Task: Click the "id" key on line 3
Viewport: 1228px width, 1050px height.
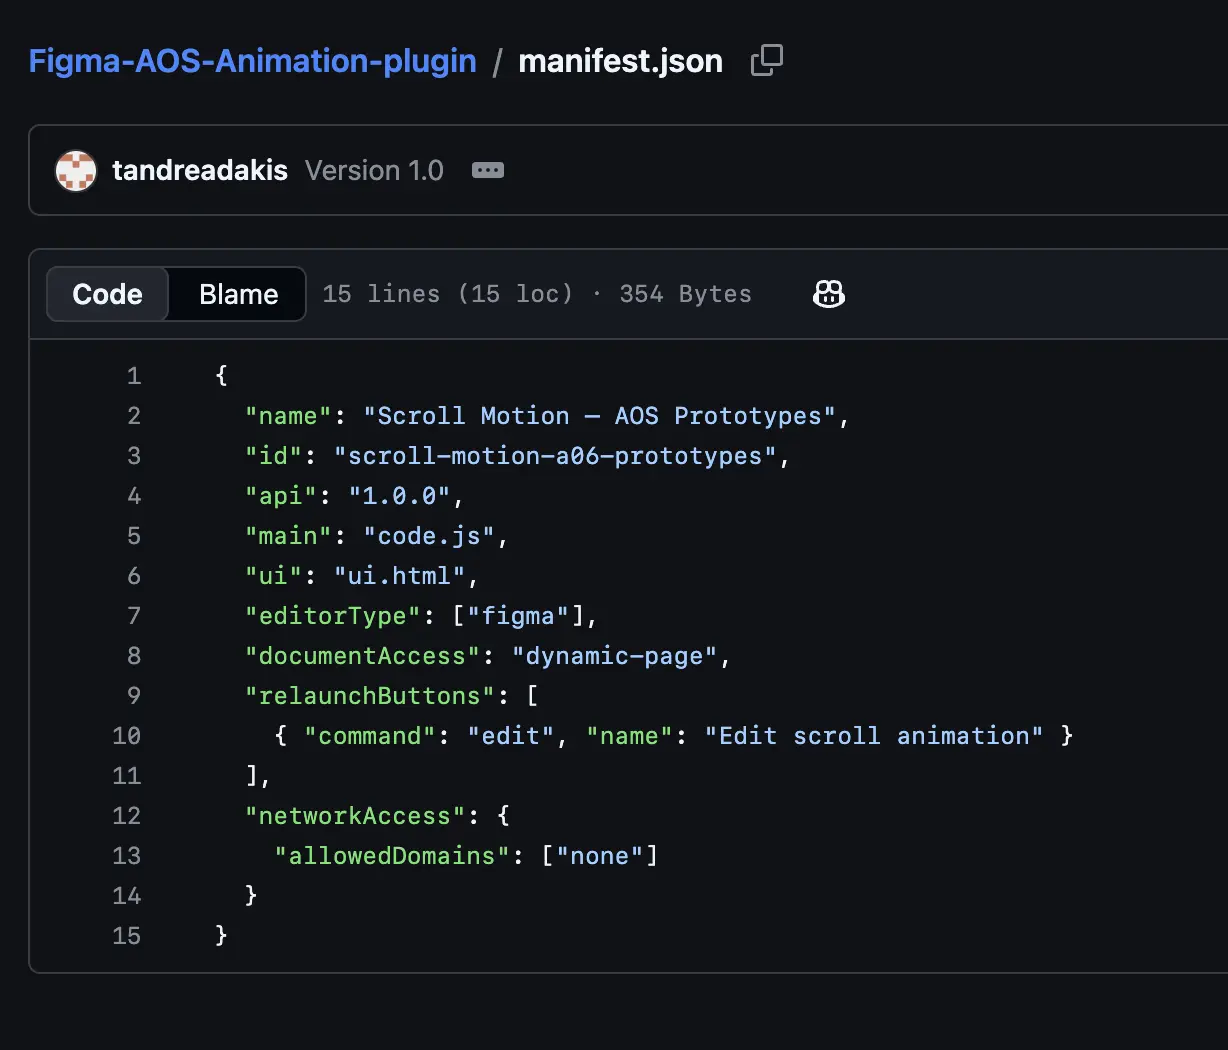Action: click(x=274, y=456)
